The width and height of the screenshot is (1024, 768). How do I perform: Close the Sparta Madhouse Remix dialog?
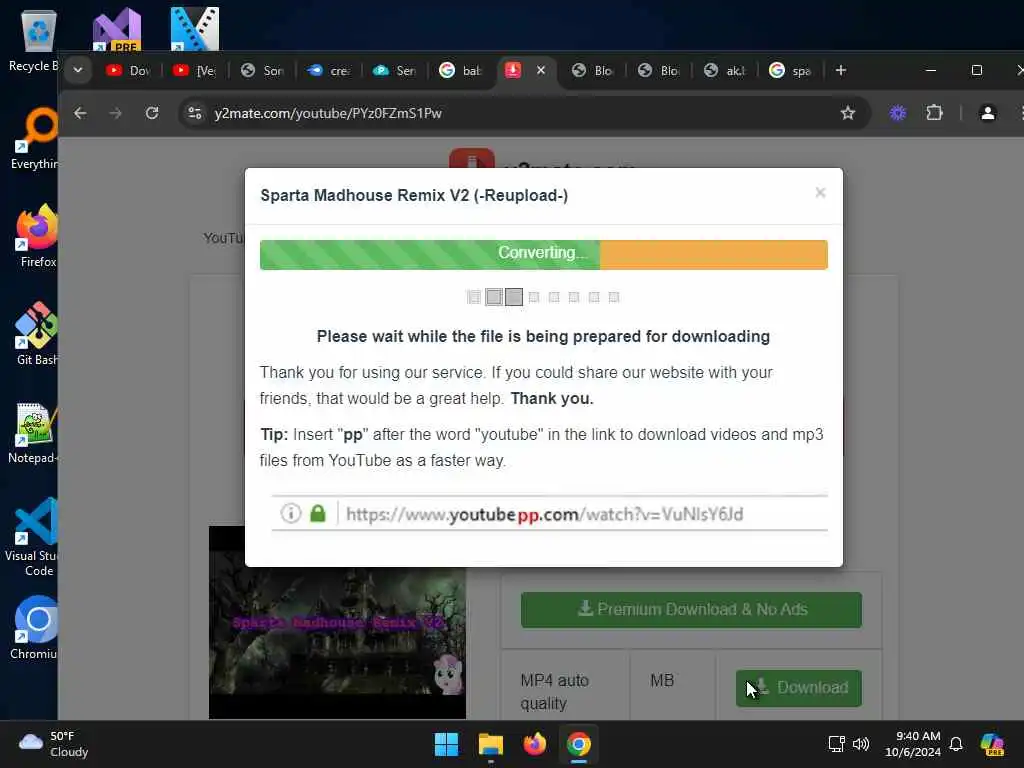coord(820,193)
